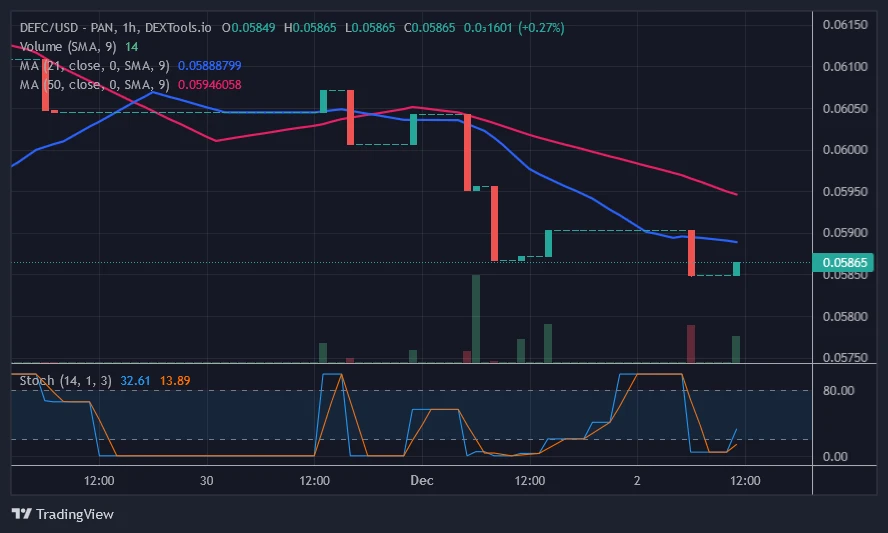The height and width of the screenshot is (533, 888).
Task: Click the first red candle at left
Action: click(x=45, y=87)
